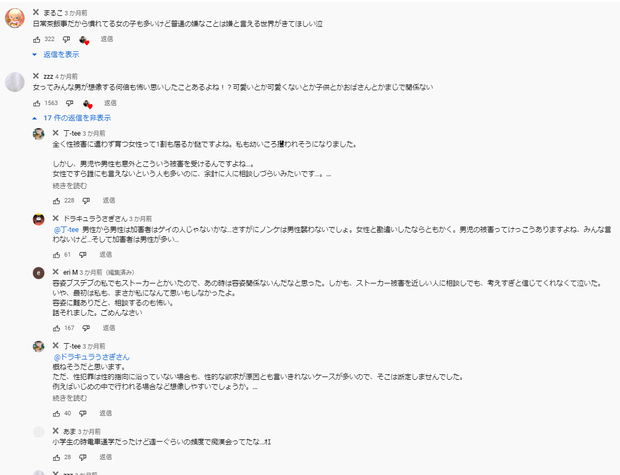The height and width of the screenshot is (475, 620).
Task: Click the X icon beside eri M username
Action: pos(56,272)
